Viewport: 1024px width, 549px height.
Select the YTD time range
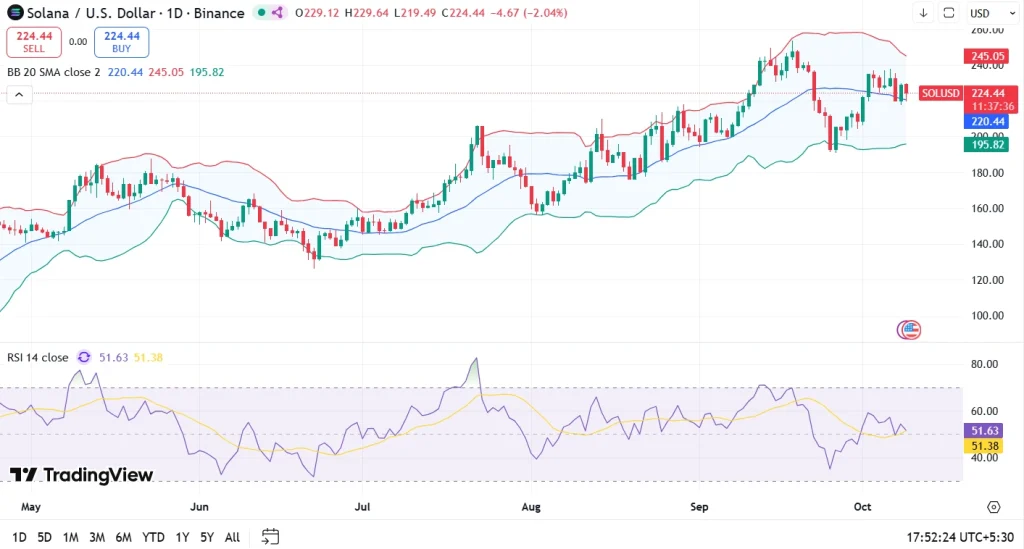(x=153, y=537)
